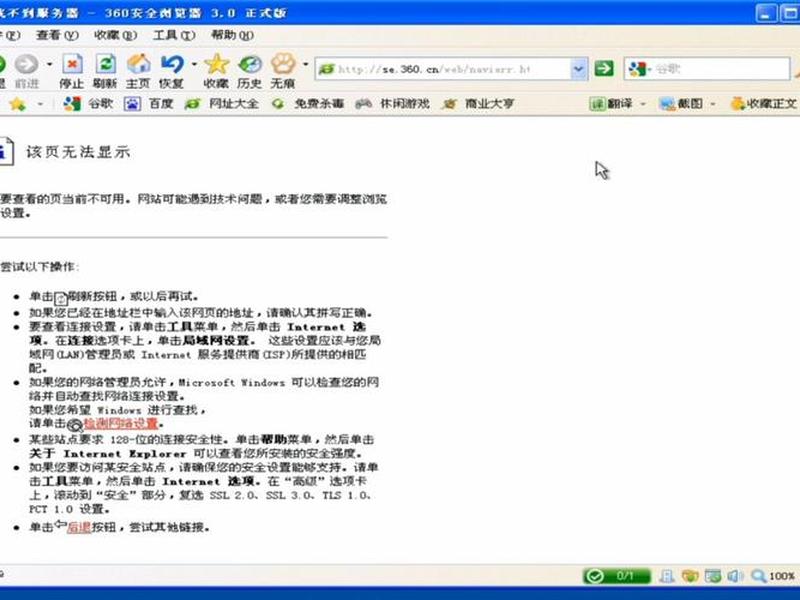This screenshot has height=600, width=800.
Task: Click the inline refresh icon before 刷新按钮
Action: coord(61,298)
